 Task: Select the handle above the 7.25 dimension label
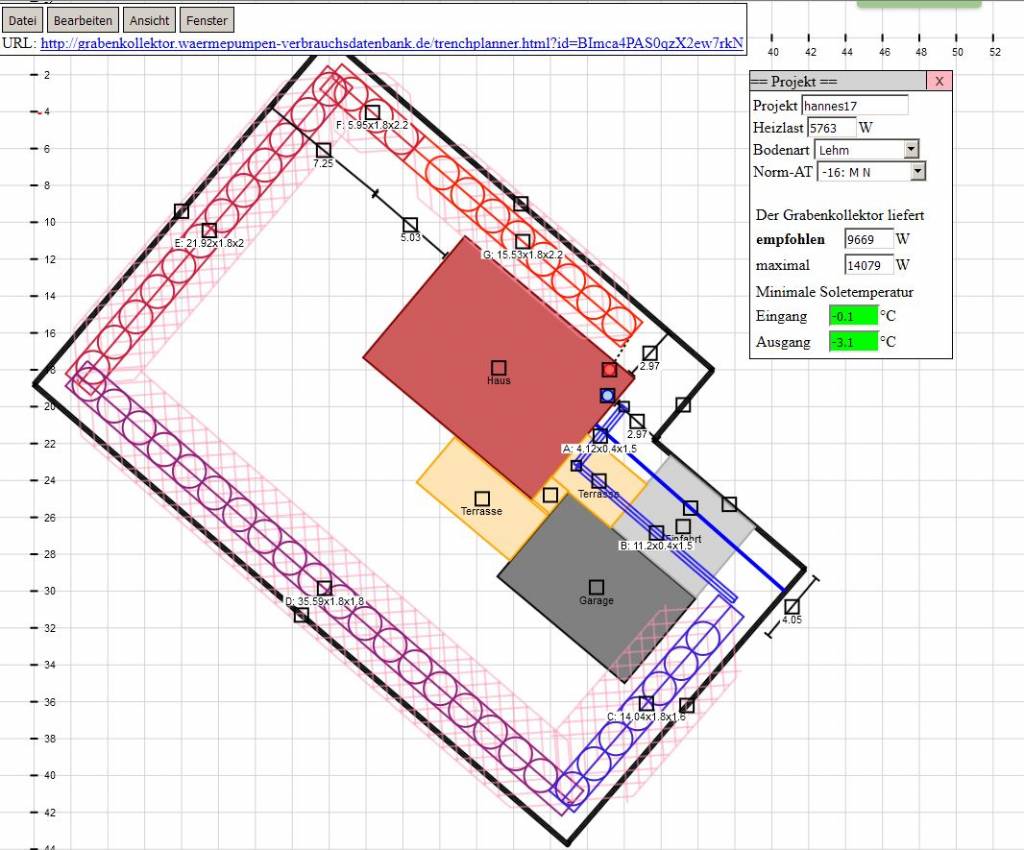point(323,151)
